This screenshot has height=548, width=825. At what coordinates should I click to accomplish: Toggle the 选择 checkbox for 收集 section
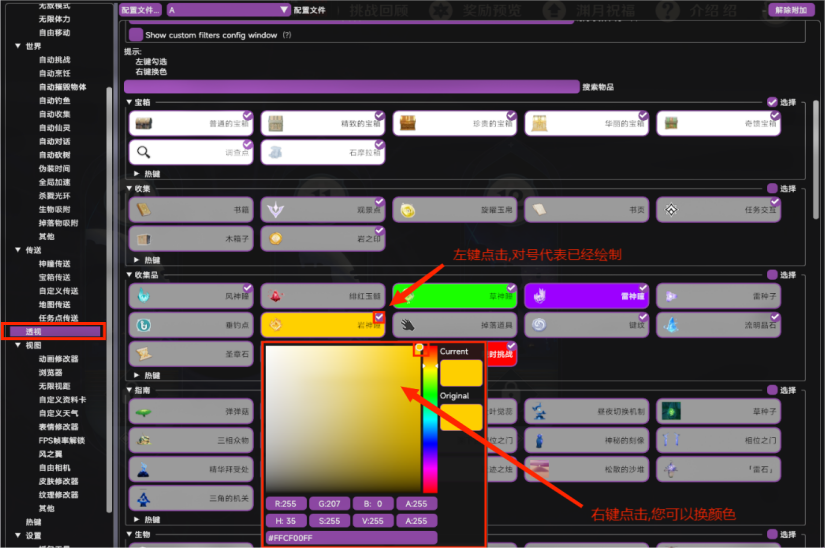click(772, 188)
